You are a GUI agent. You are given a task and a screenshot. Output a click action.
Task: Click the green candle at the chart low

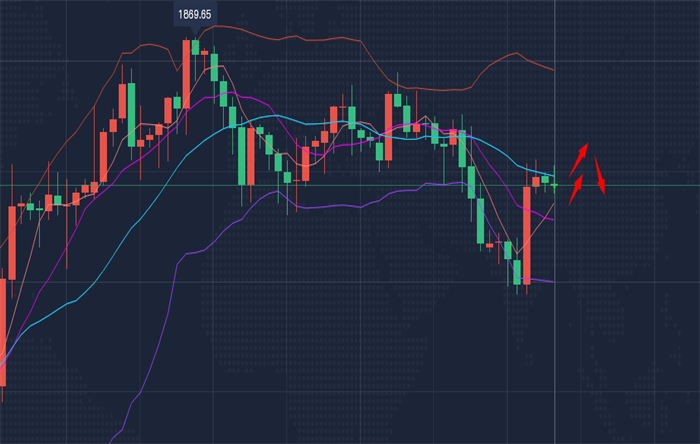click(x=517, y=272)
